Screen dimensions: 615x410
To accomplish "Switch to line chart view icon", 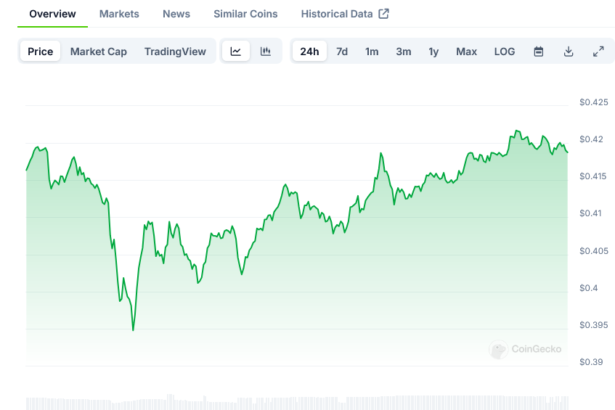I will tap(235, 51).
